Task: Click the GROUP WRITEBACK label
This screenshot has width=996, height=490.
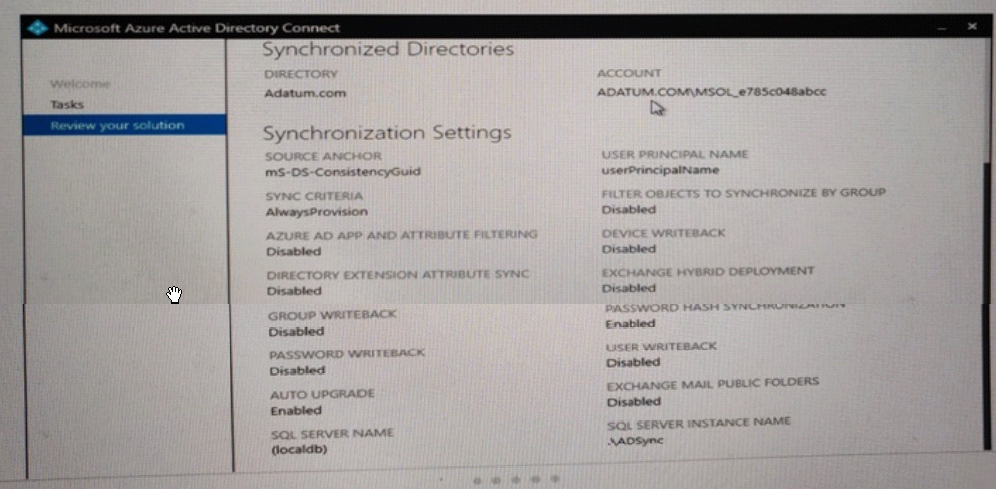Action: (x=332, y=315)
